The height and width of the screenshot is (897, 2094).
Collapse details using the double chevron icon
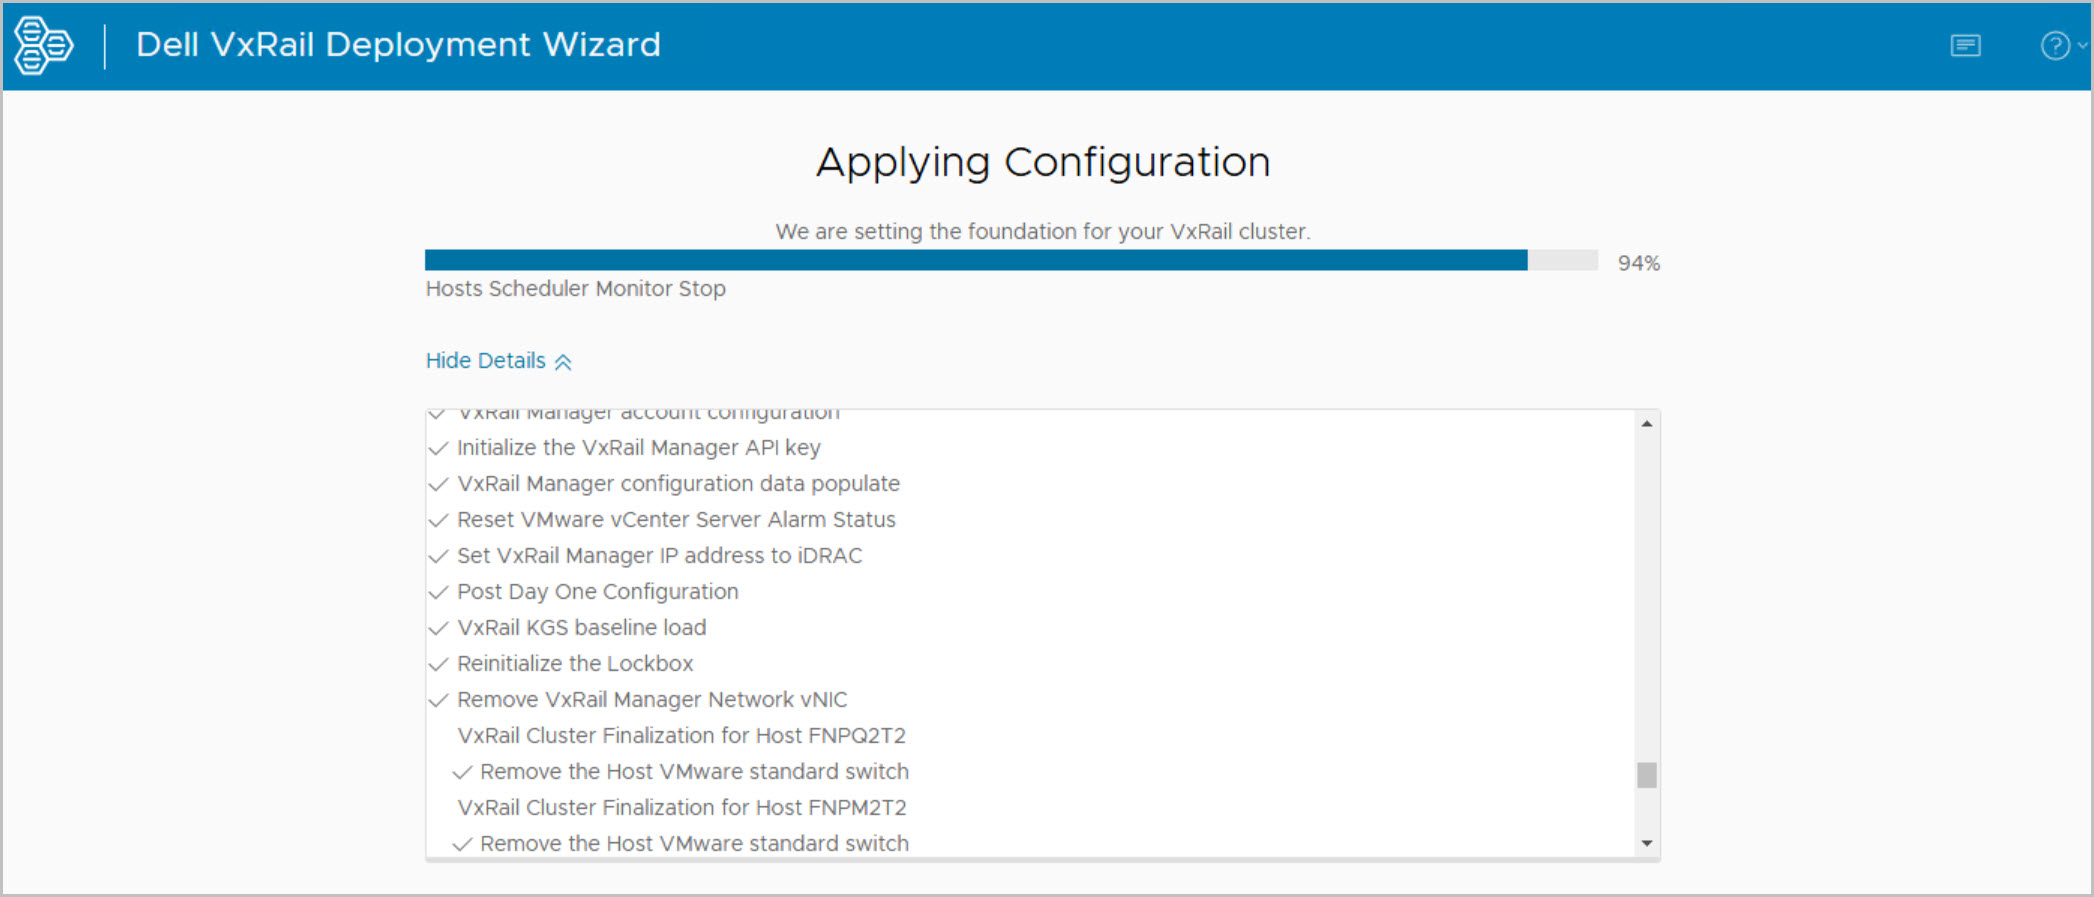[x=564, y=362]
